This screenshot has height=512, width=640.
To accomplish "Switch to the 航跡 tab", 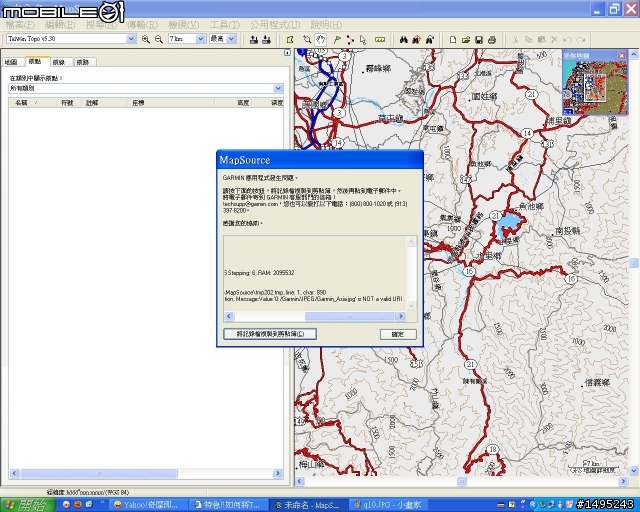I will click(x=83, y=62).
